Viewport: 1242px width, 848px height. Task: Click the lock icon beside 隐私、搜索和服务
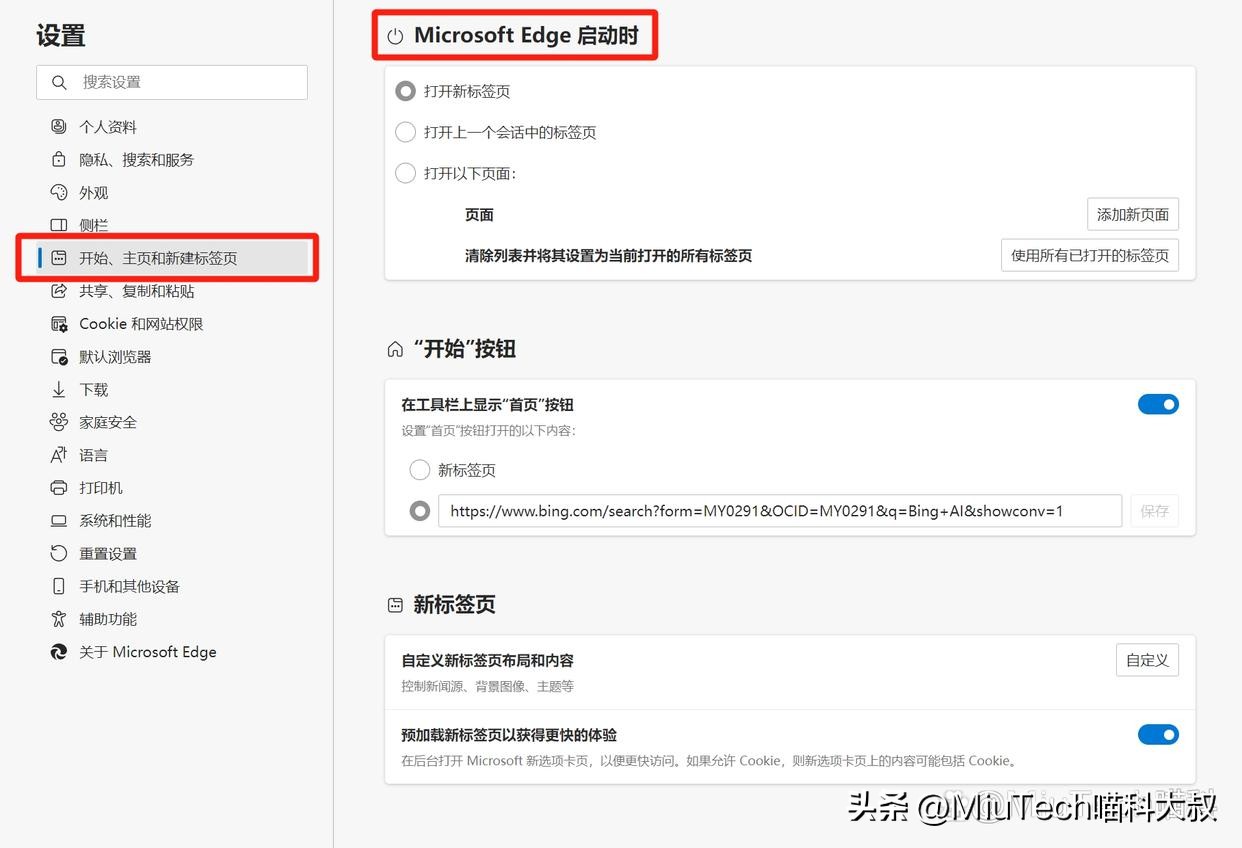pos(59,160)
